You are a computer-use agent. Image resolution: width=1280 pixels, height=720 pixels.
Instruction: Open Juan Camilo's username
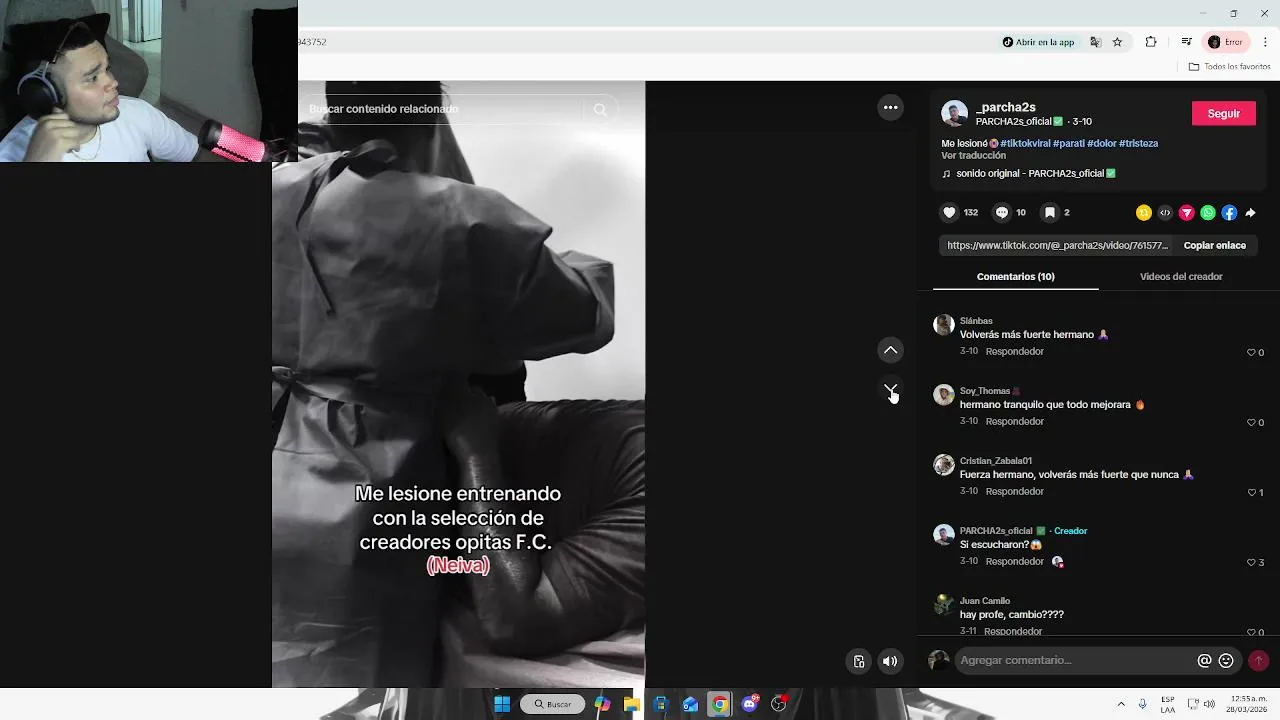(985, 601)
